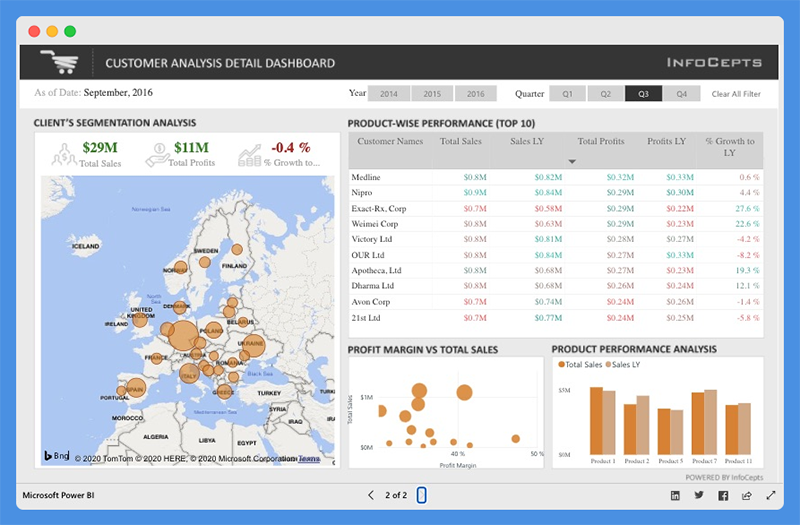Share the report on LinkedIn

(675, 495)
